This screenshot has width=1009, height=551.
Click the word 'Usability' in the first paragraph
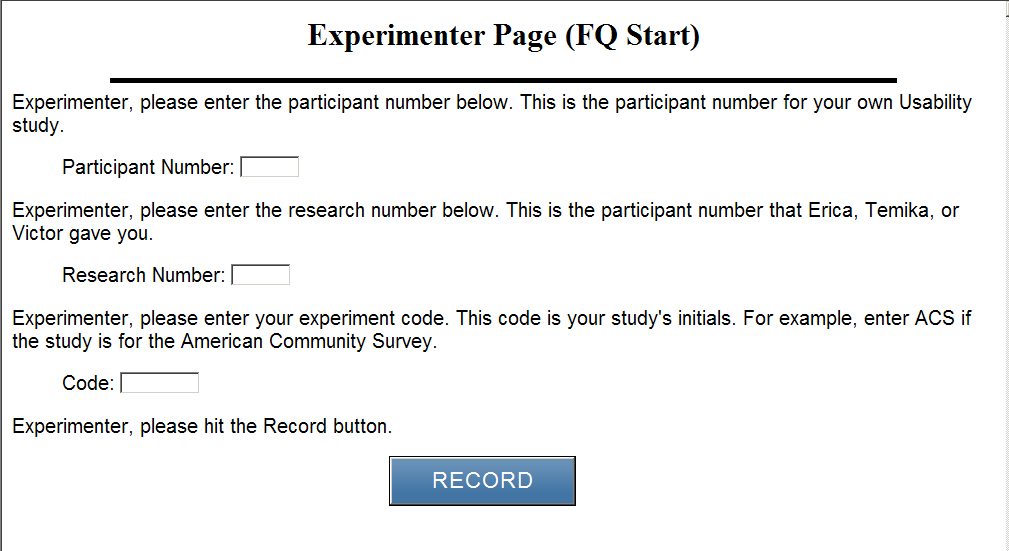click(x=935, y=103)
